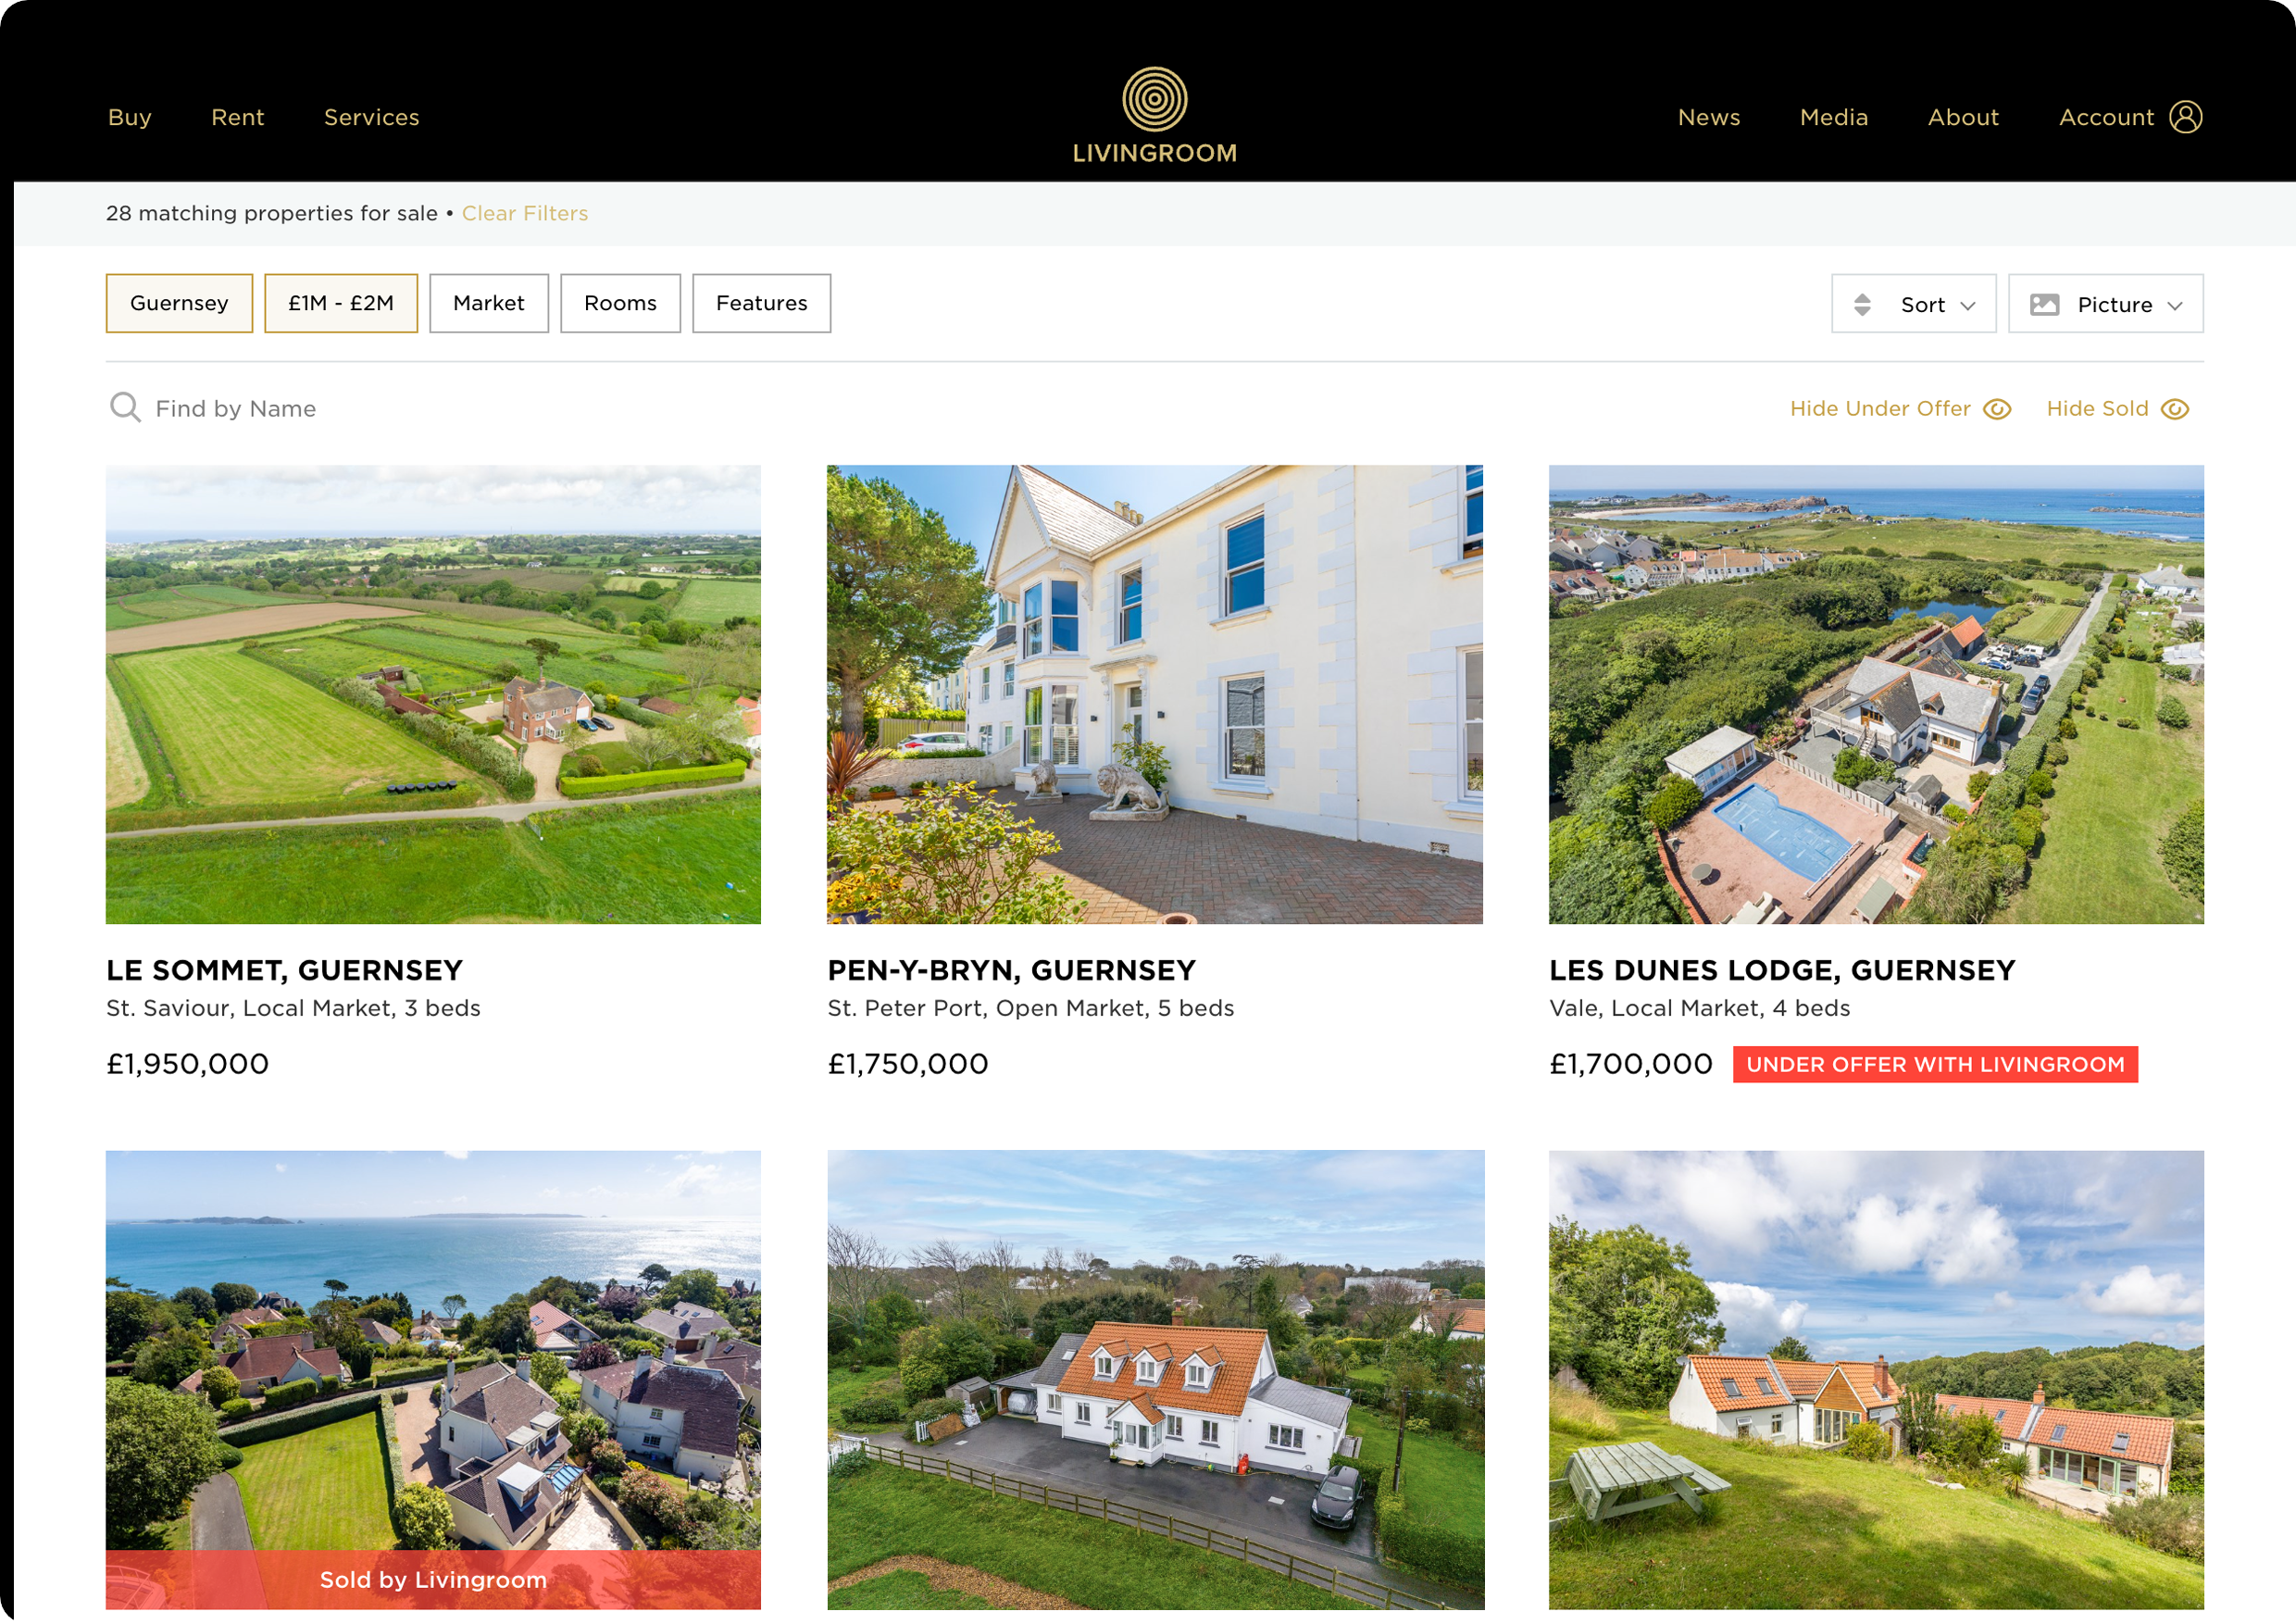Open the Services menu
Image resolution: width=2296 pixels, height=1624 pixels.
point(372,117)
